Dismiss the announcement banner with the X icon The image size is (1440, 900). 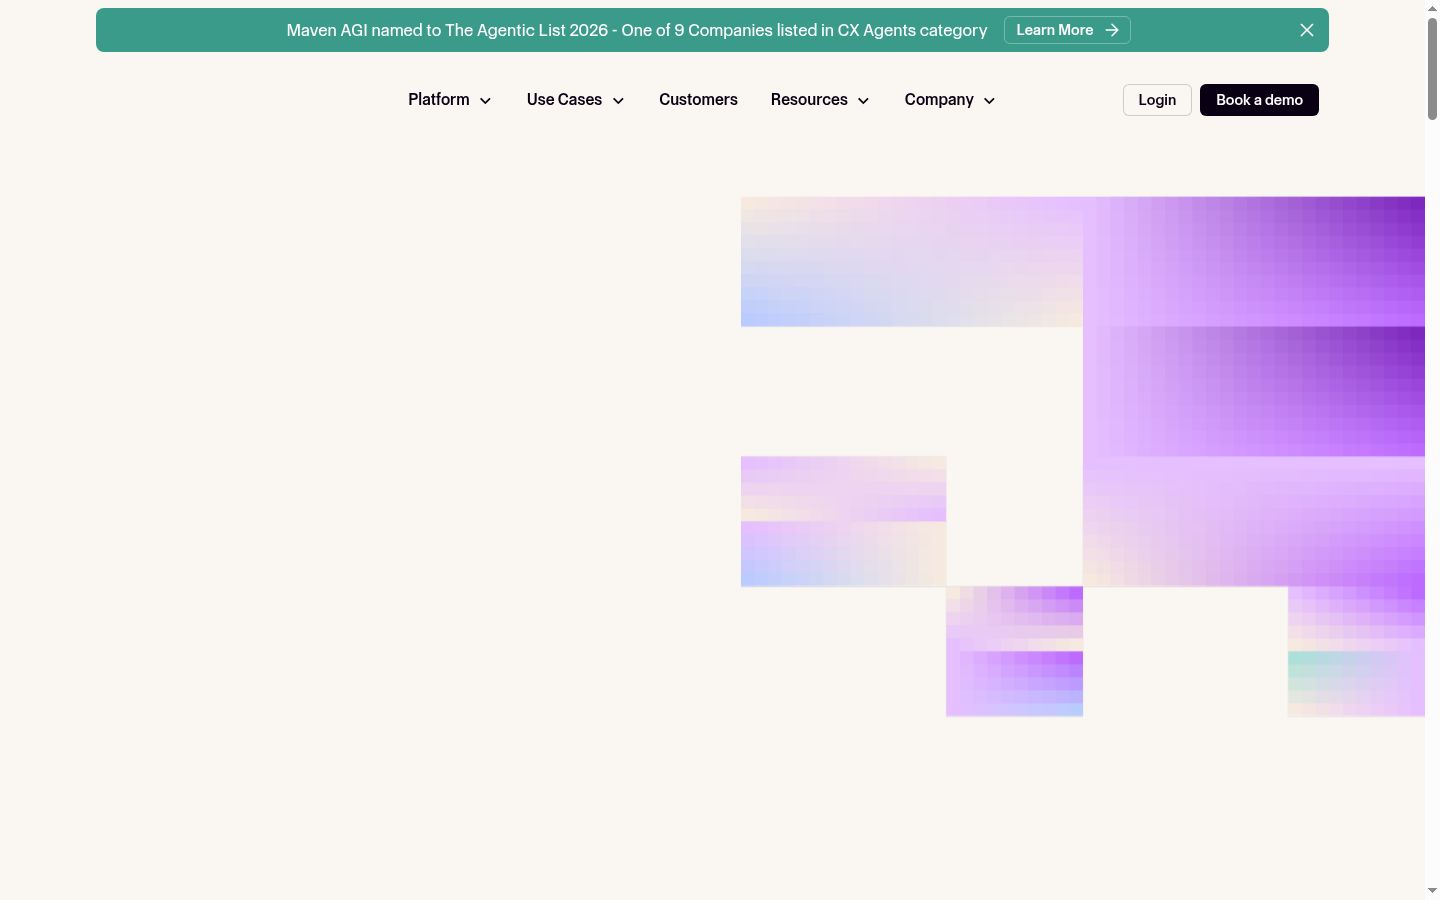1306,30
